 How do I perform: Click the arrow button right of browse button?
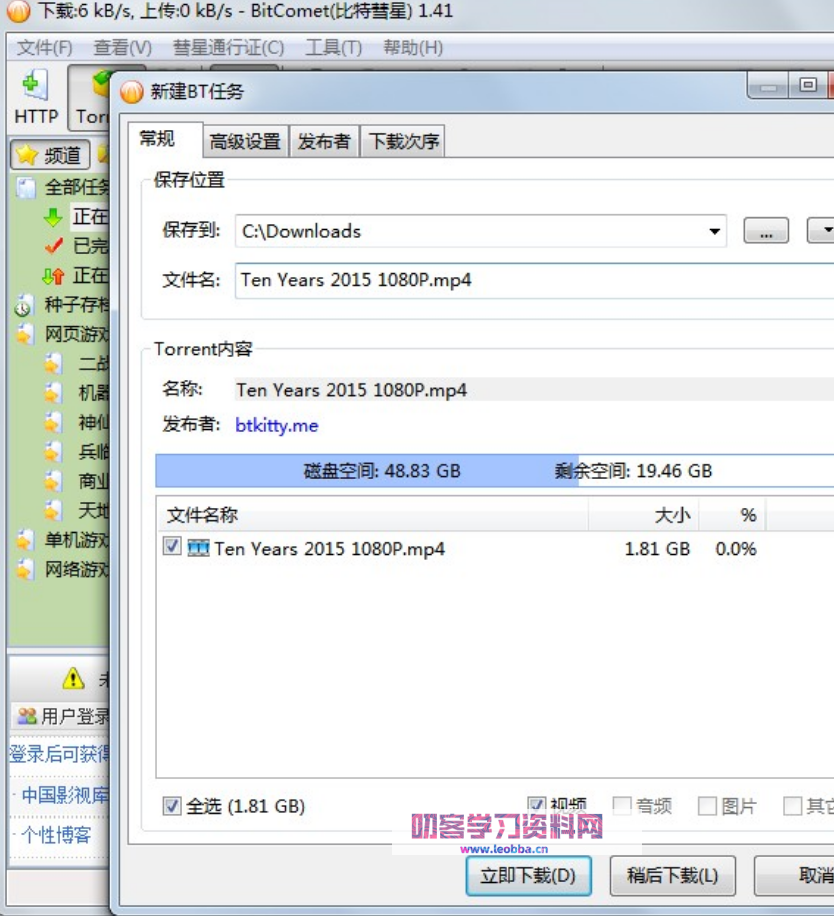pyautogui.click(x=822, y=231)
